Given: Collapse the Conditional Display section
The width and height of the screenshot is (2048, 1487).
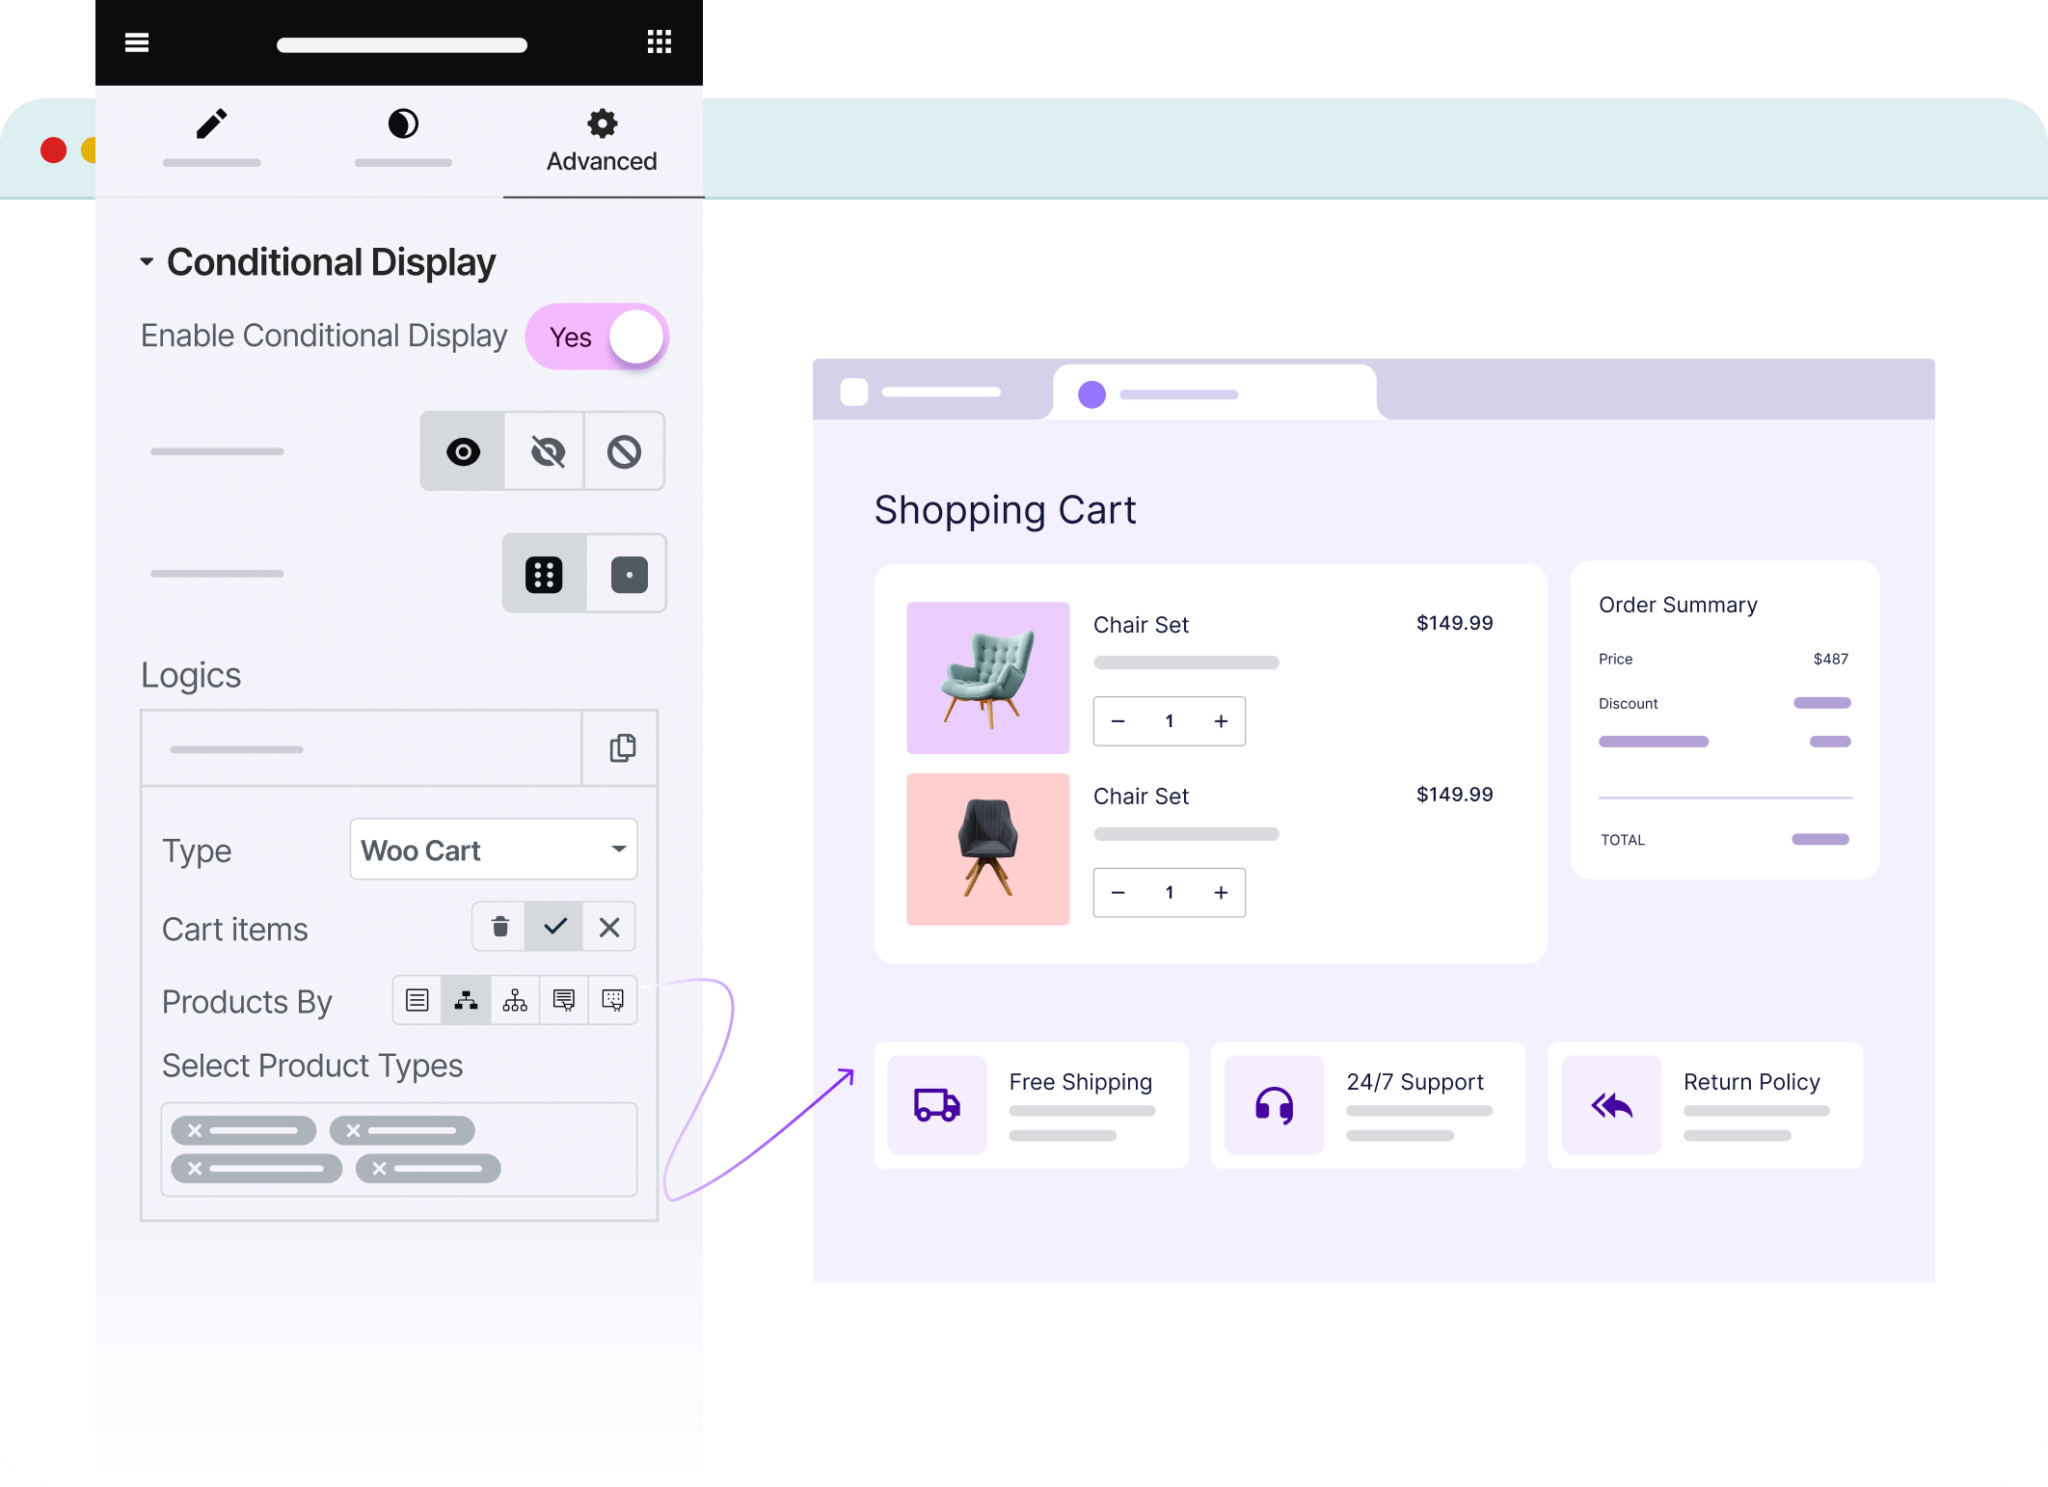Looking at the screenshot, I should (x=148, y=261).
